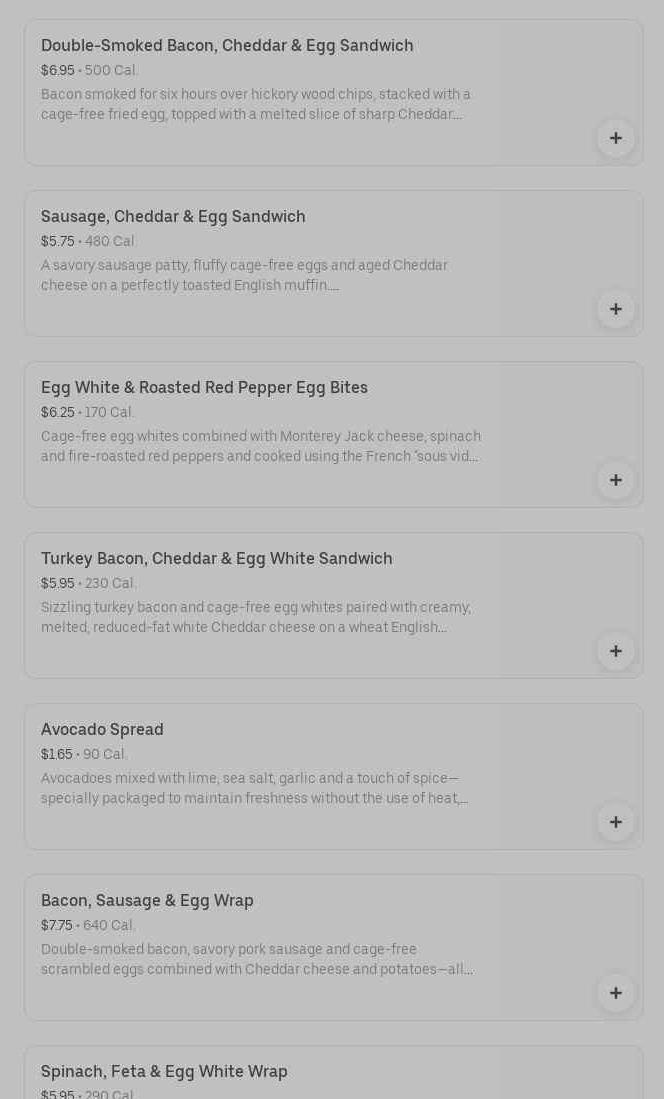Select the $7.75 640 Cal price line
Image resolution: width=664 pixels, height=1099 pixels.
pyautogui.click(x=88, y=925)
